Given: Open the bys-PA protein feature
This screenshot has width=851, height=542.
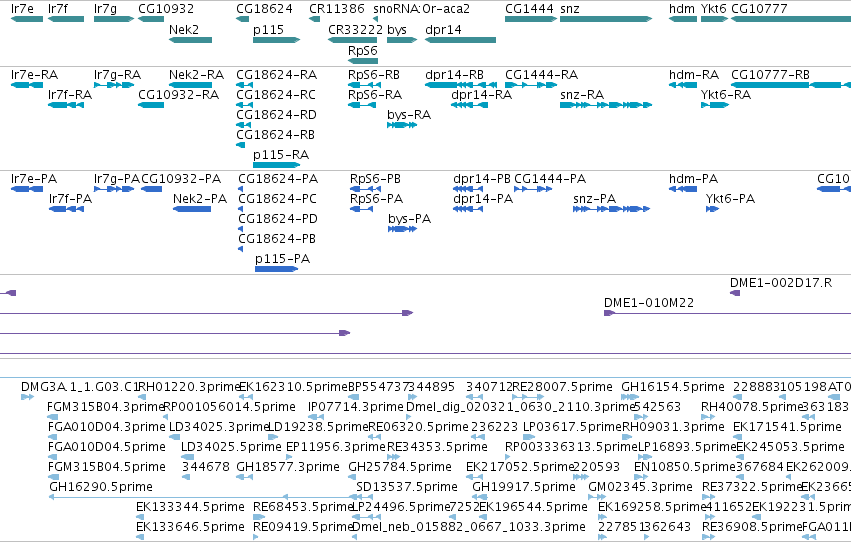Looking at the screenshot, I should pyautogui.click(x=402, y=229).
